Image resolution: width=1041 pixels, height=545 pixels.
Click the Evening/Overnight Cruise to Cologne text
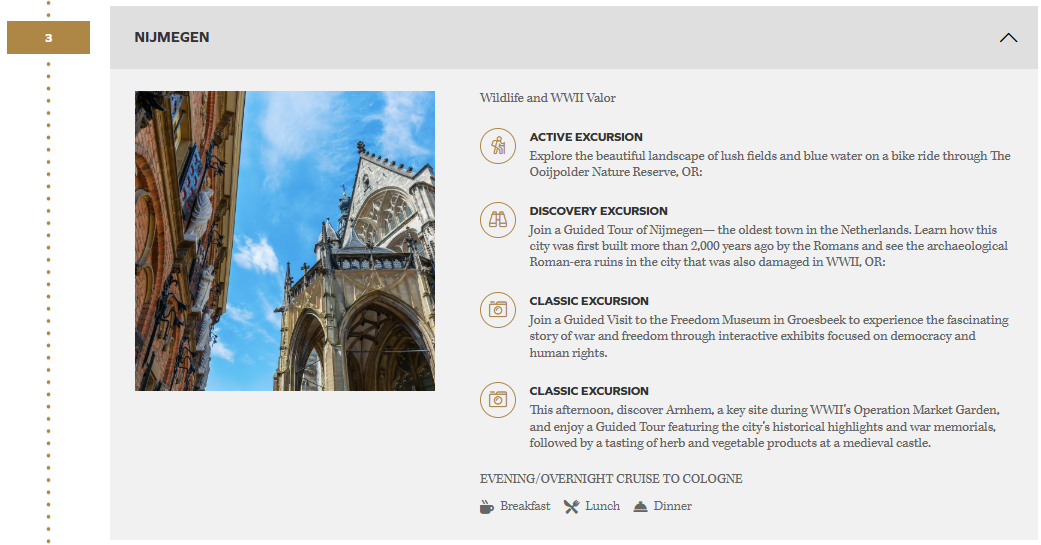click(611, 479)
